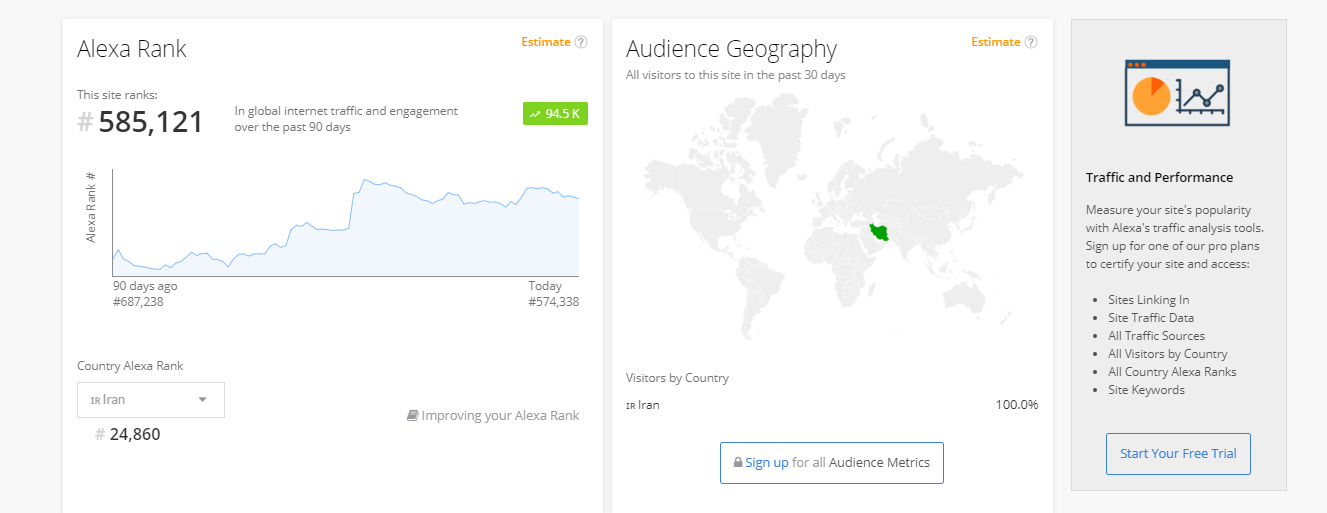Click the Today rank value #574,338
The image size is (1327, 513).
[x=554, y=302]
